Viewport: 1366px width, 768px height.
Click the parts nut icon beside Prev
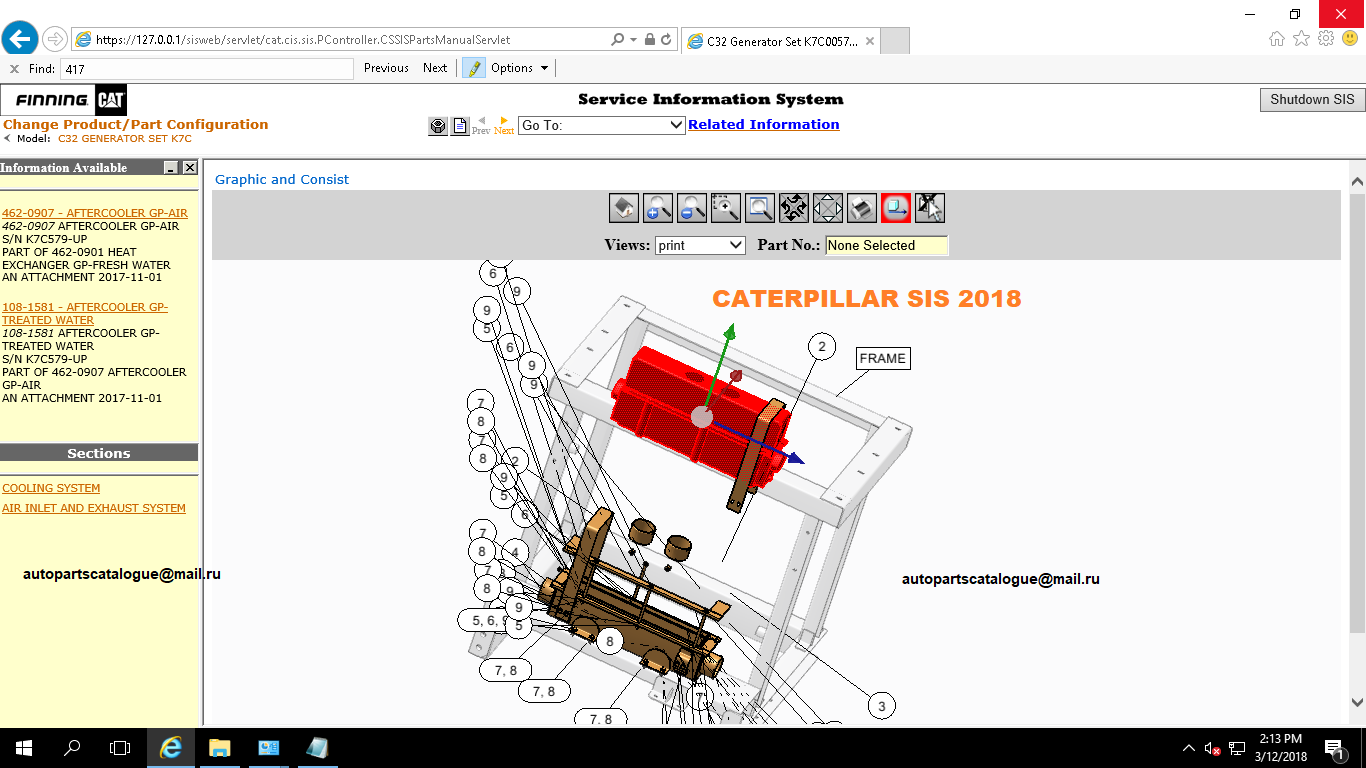click(438, 126)
